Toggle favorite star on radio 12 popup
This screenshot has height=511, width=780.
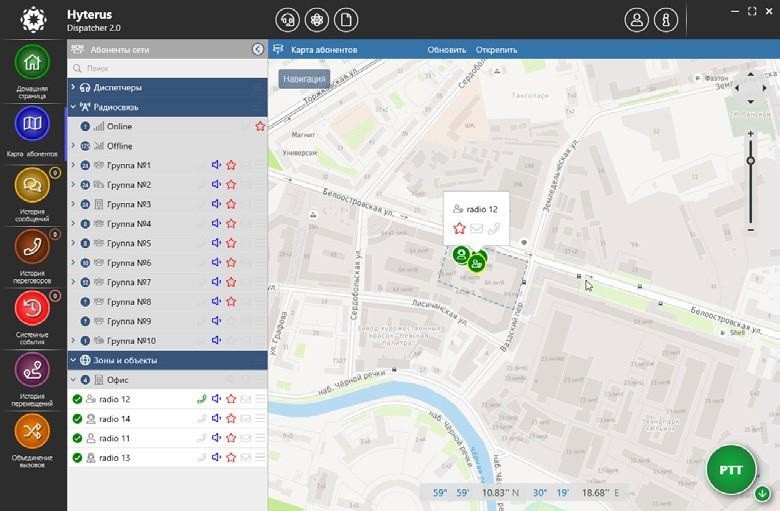[459, 228]
